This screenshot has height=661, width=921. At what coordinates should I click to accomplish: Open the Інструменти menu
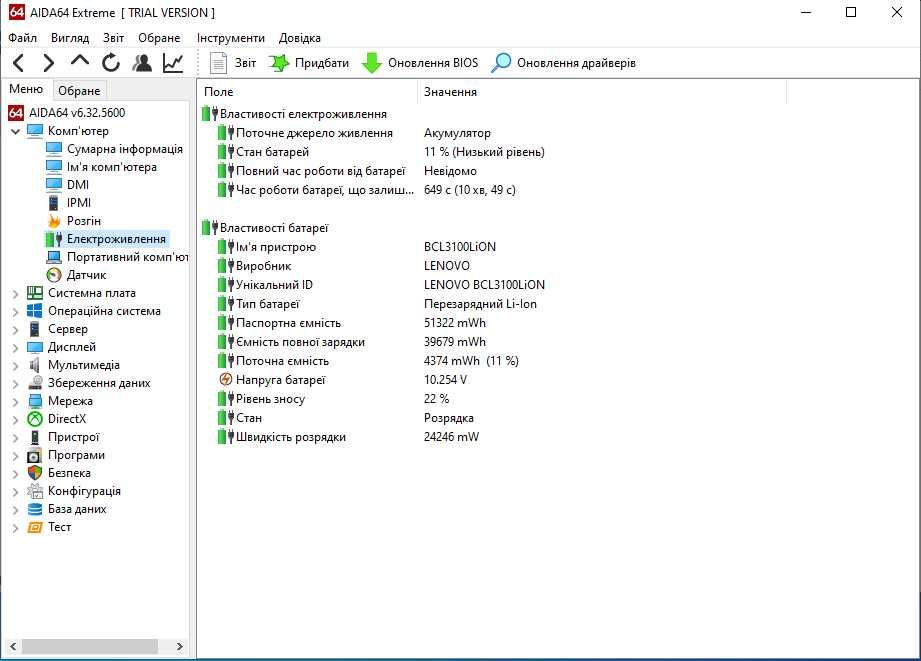click(x=231, y=38)
